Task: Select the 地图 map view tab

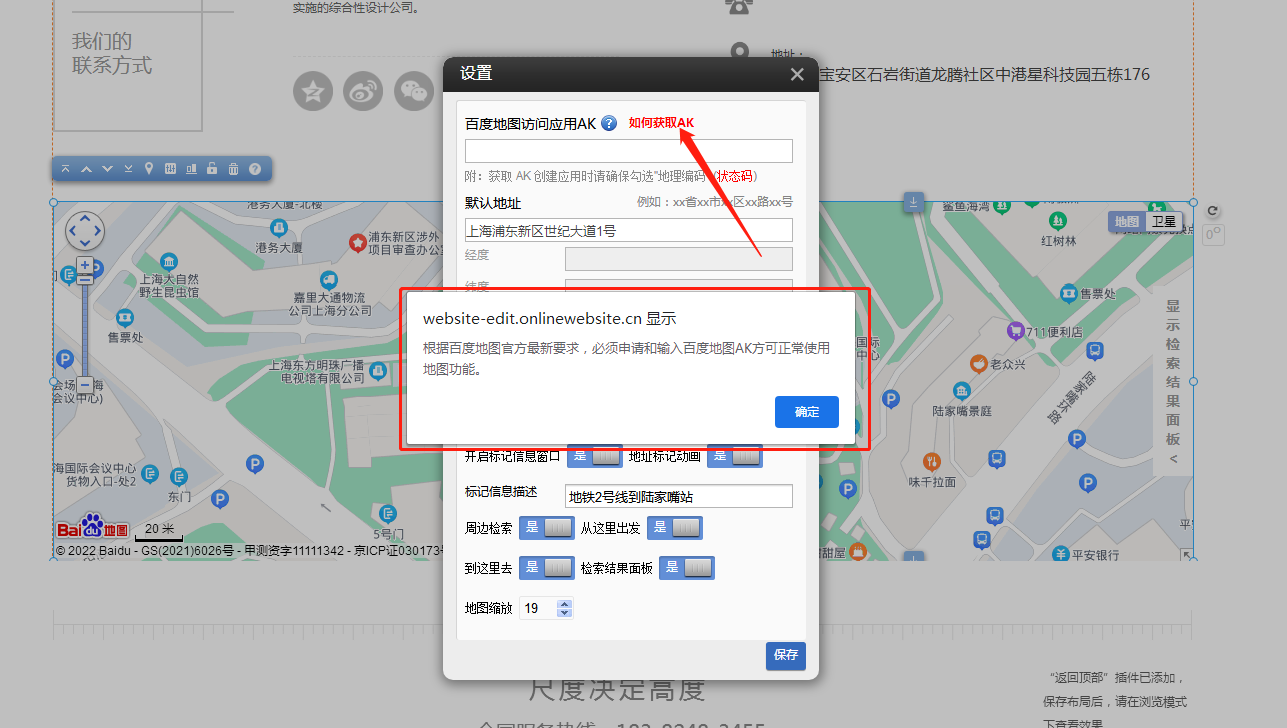Action: tap(1127, 222)
